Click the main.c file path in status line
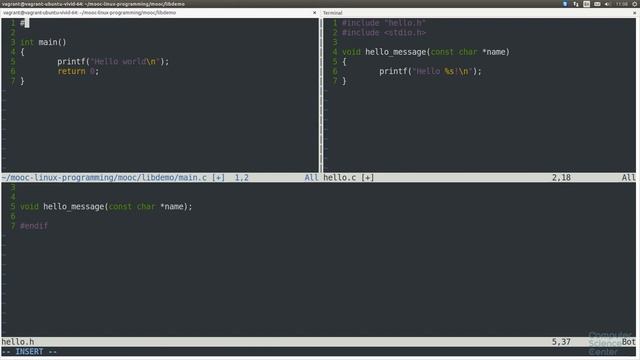The height and width of the screenshot is (360, 640). (104, 178)
